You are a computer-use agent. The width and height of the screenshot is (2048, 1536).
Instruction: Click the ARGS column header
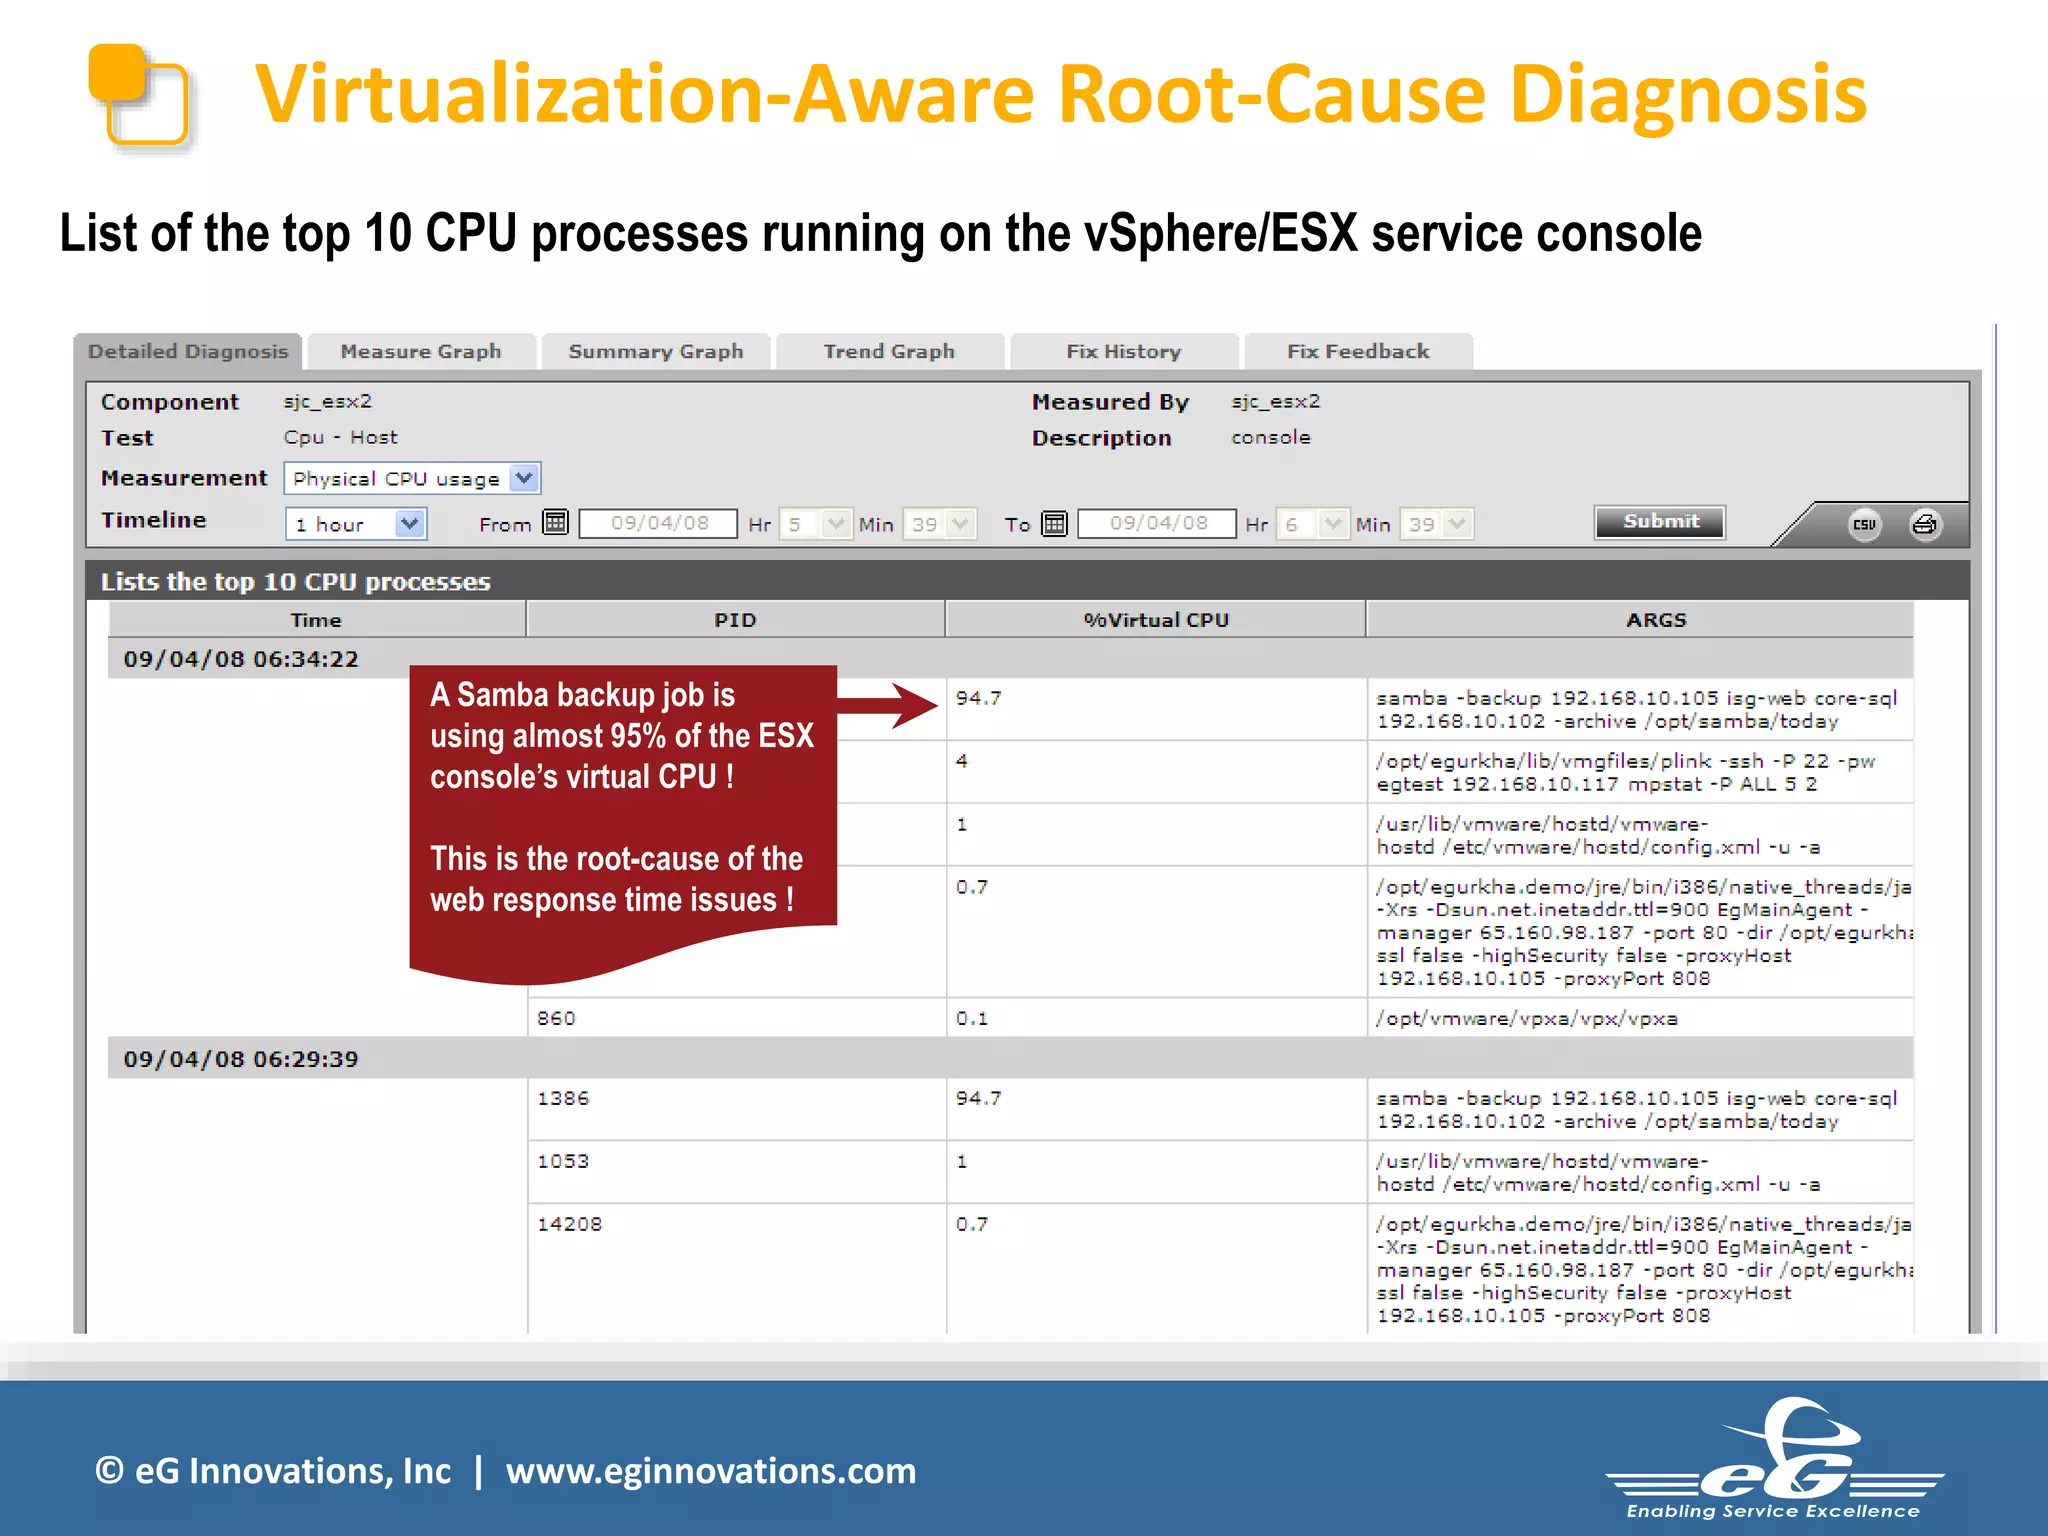point(1640,620)
